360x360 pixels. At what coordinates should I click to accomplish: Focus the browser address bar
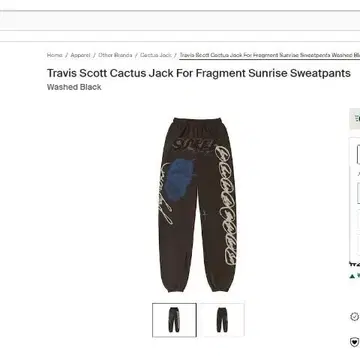tap(180, 21)
